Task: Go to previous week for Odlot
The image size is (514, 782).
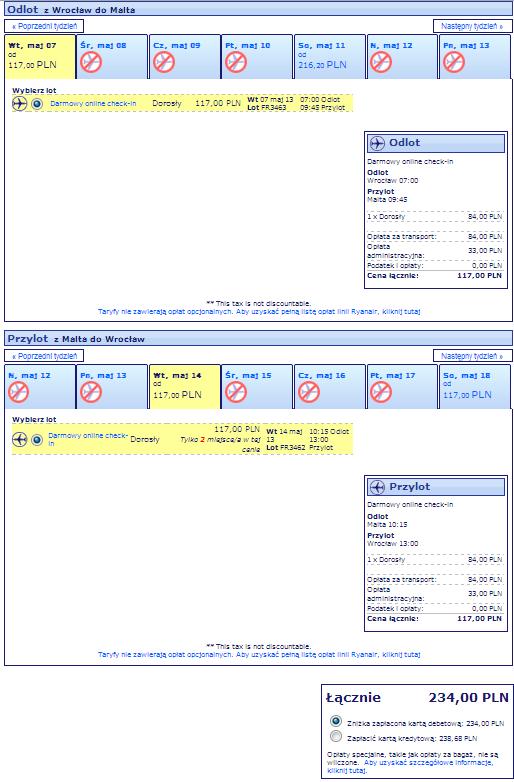Action: [x=44, y=26]
